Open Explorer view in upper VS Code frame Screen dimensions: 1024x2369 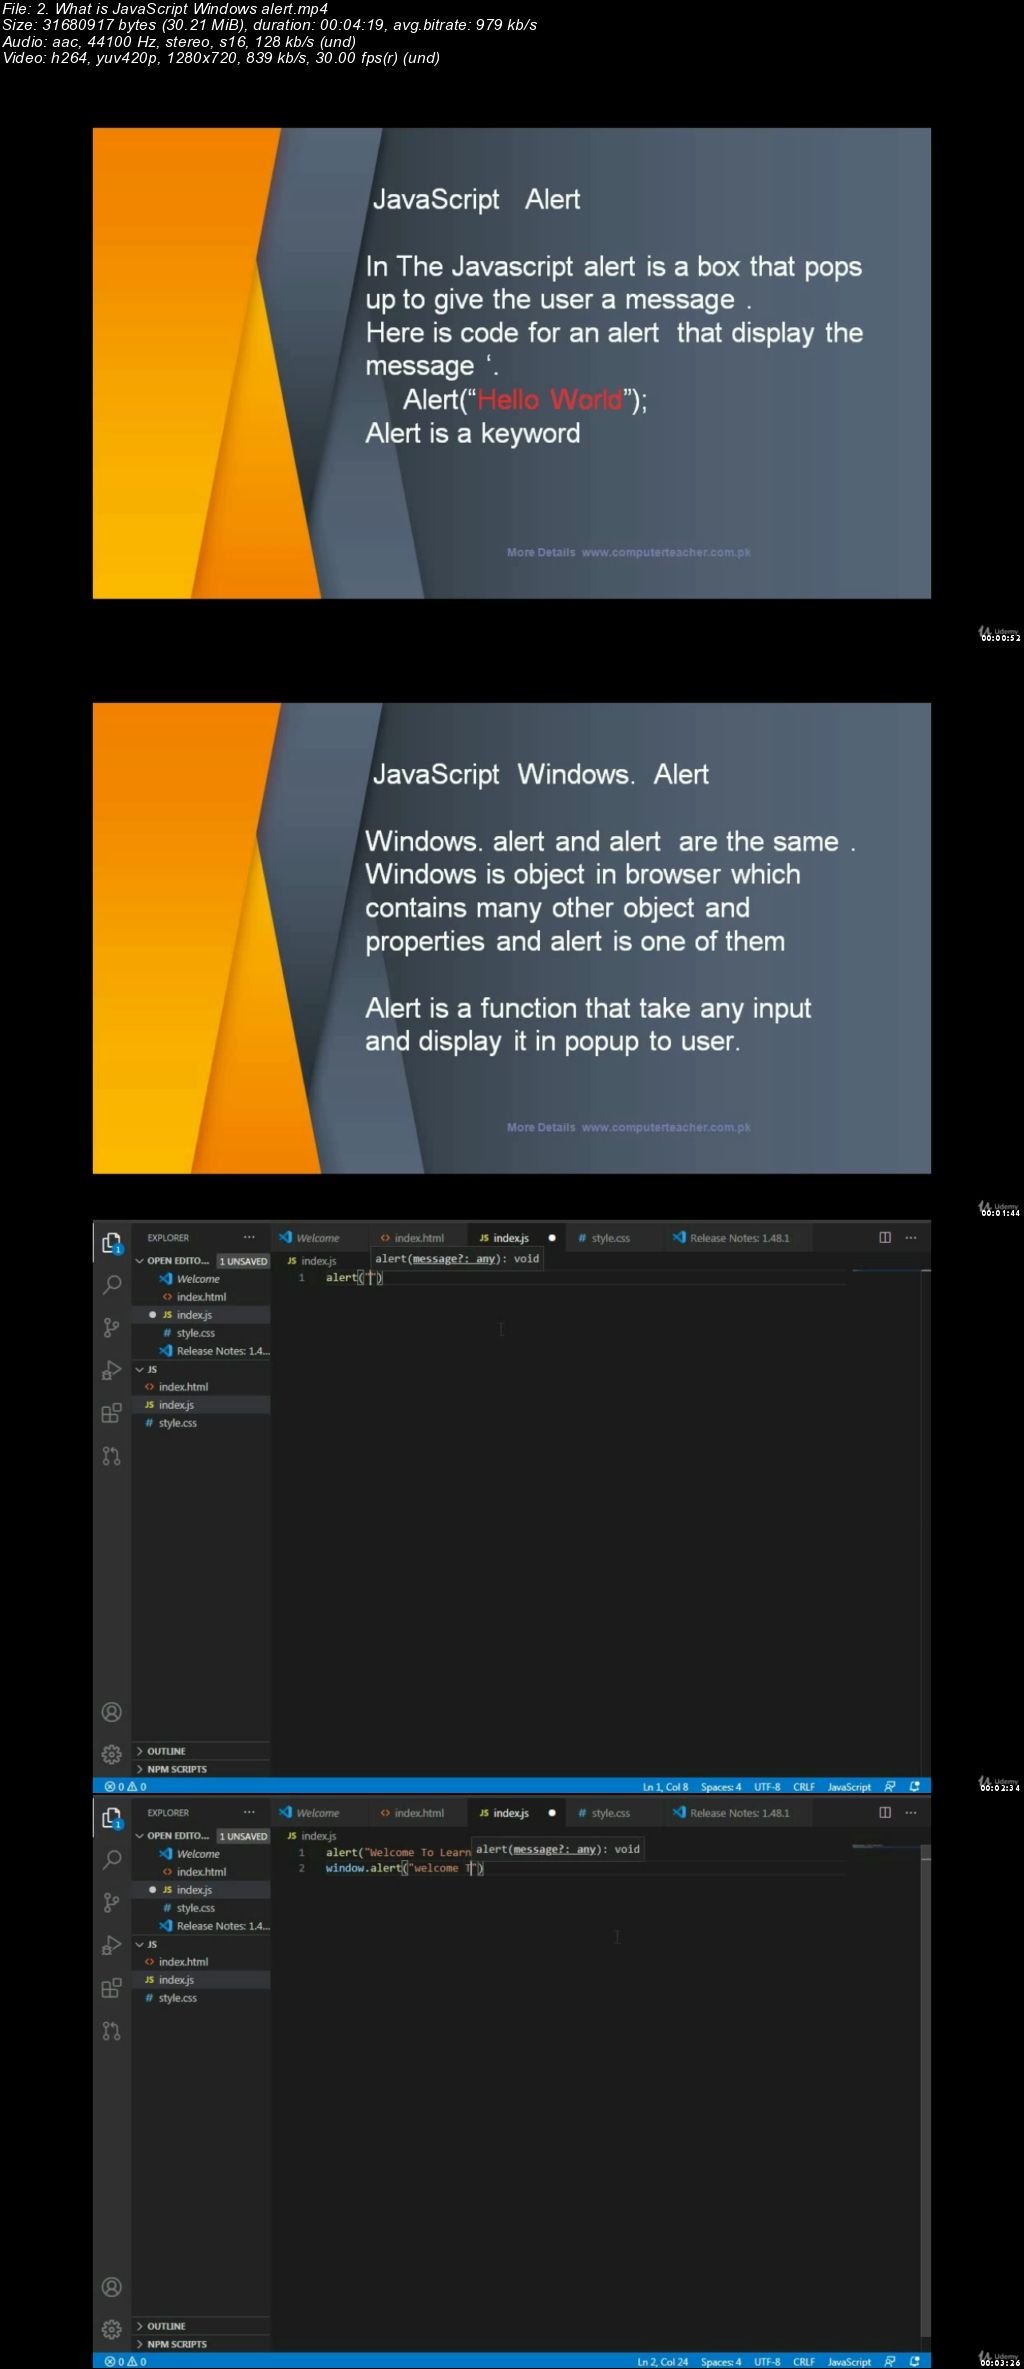pyautogui.click(x=111, y=1242)
